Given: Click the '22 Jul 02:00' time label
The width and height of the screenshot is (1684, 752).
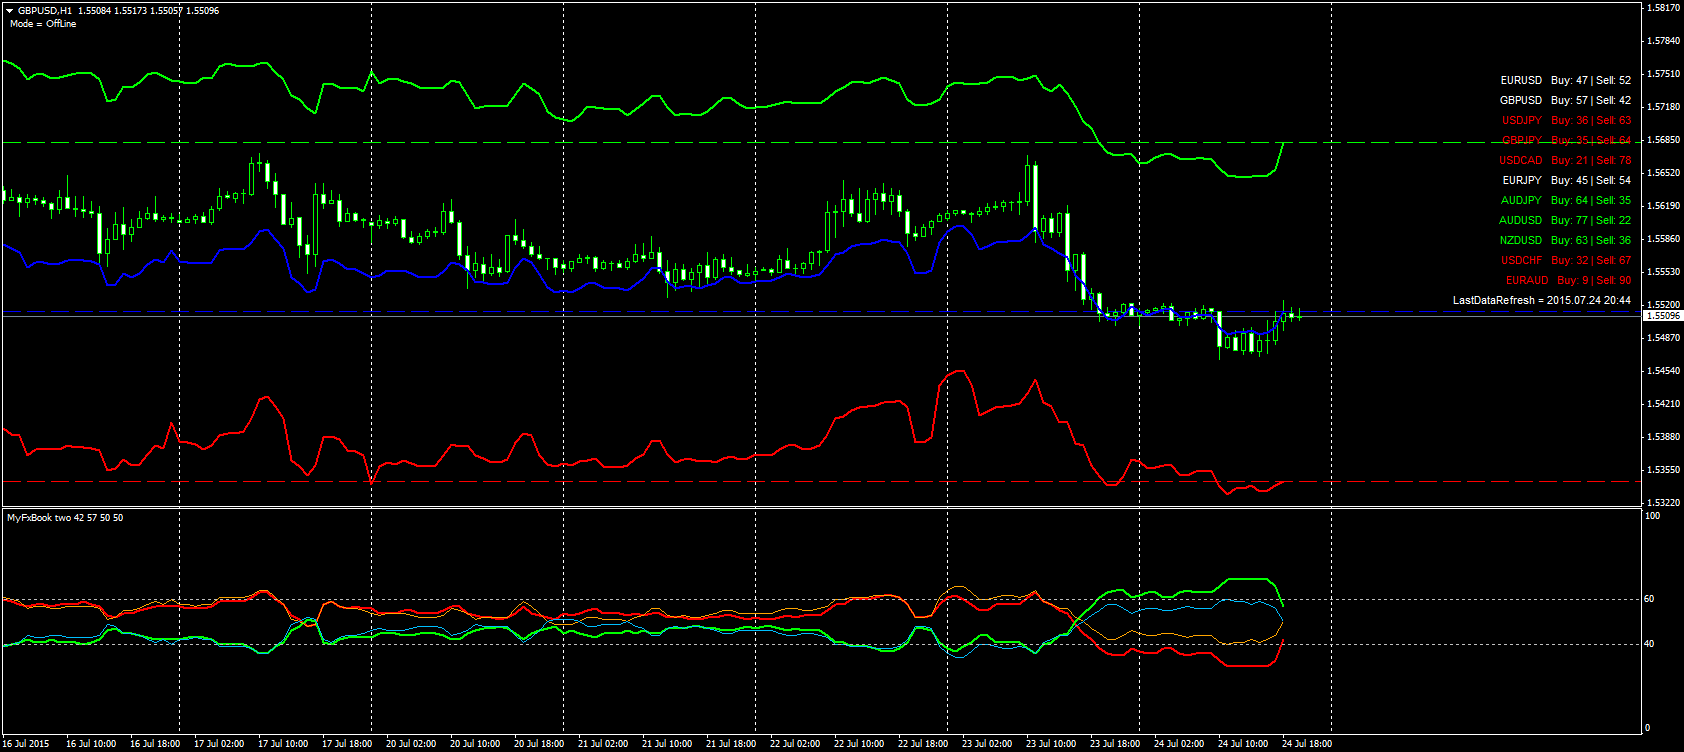Looking at the screenshot, I should (795, 744).
